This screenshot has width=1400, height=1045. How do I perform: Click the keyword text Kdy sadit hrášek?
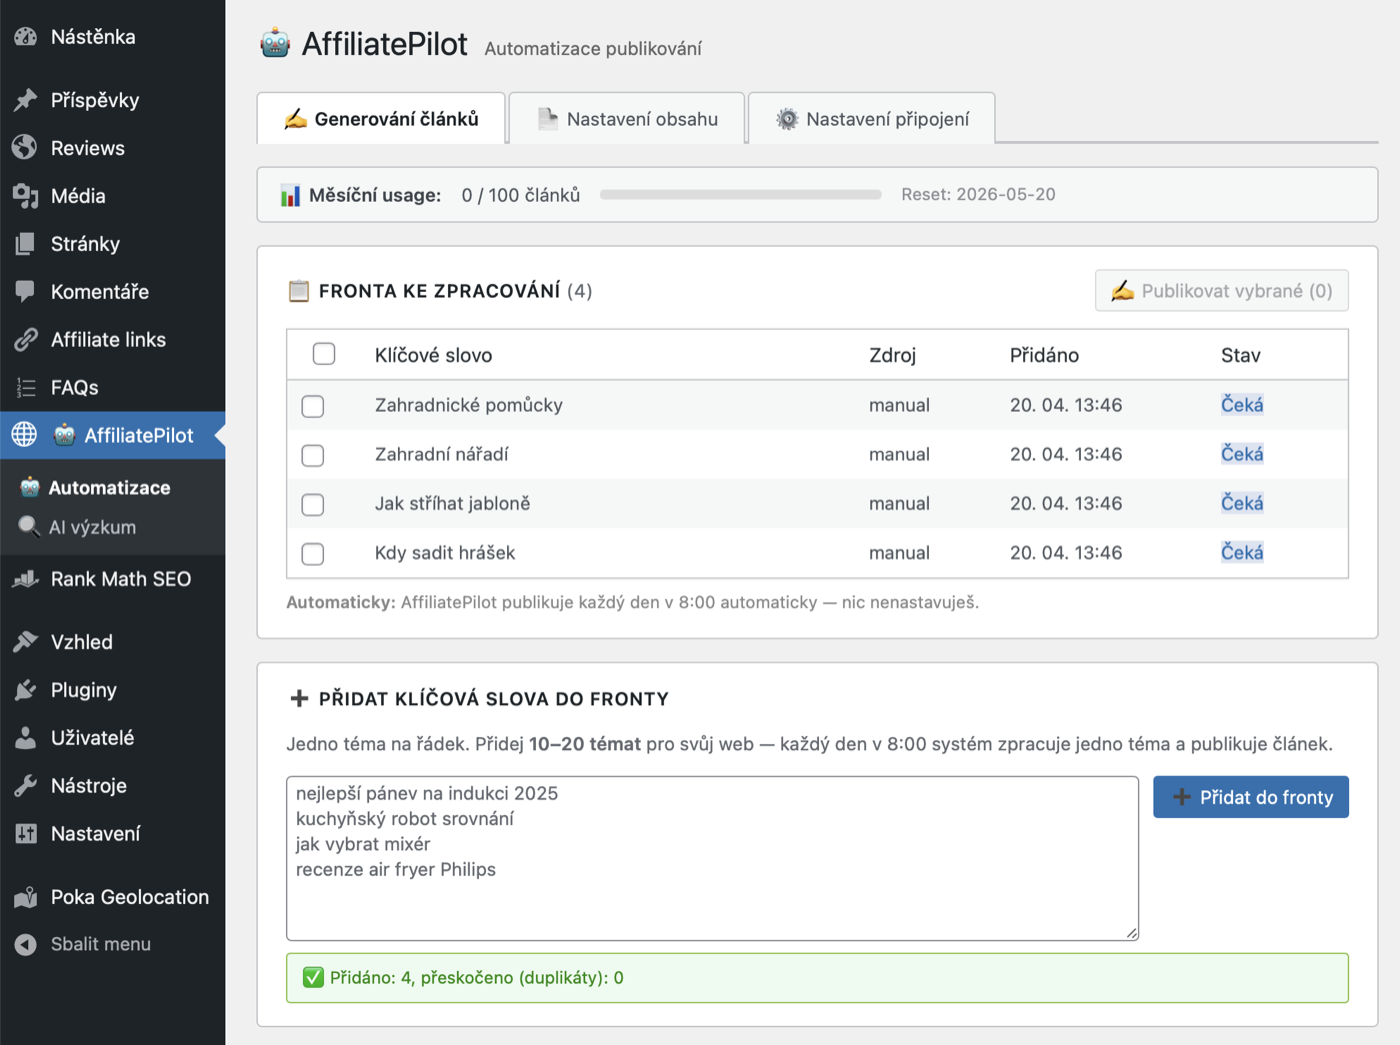point(445,552)
